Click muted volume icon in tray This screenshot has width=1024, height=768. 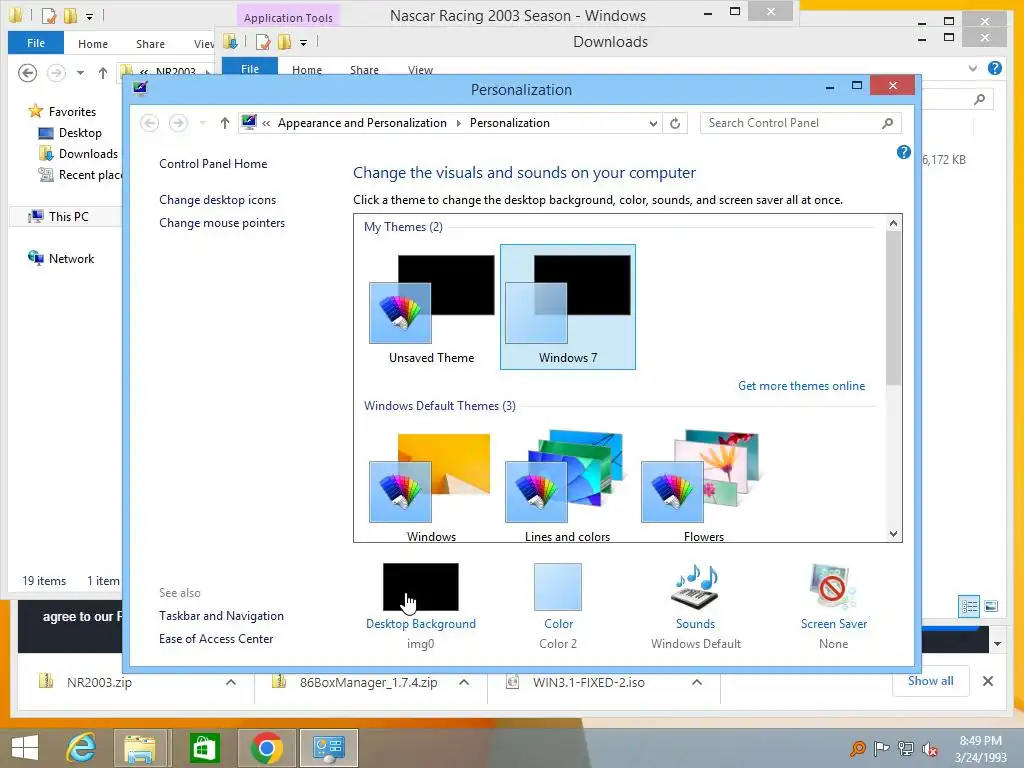pyautogui.click(x=930, y=749)
